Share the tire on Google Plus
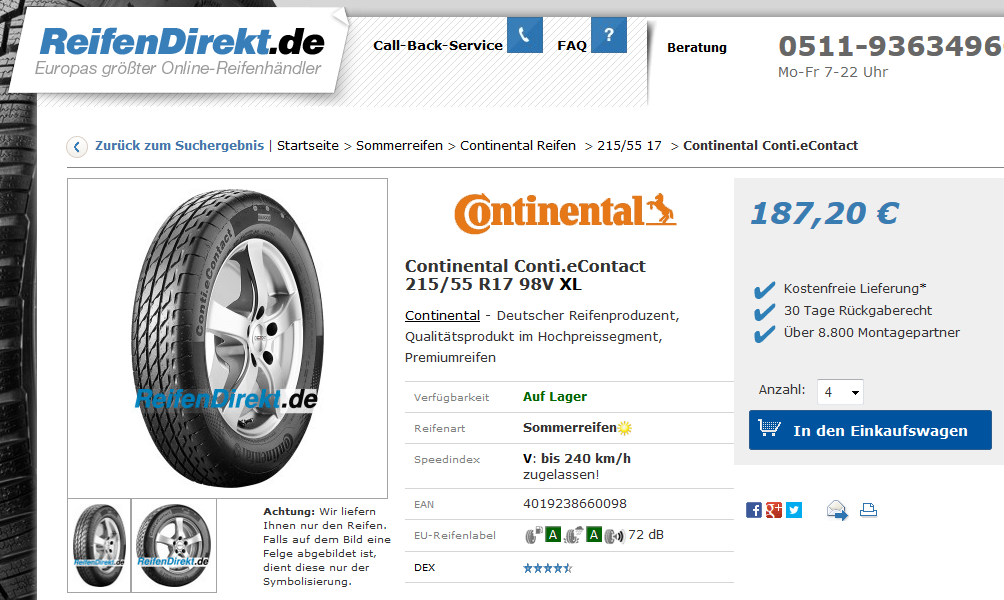Viewport: 1004px width, 600px height. pyautogui.click(x=773, y=510)
